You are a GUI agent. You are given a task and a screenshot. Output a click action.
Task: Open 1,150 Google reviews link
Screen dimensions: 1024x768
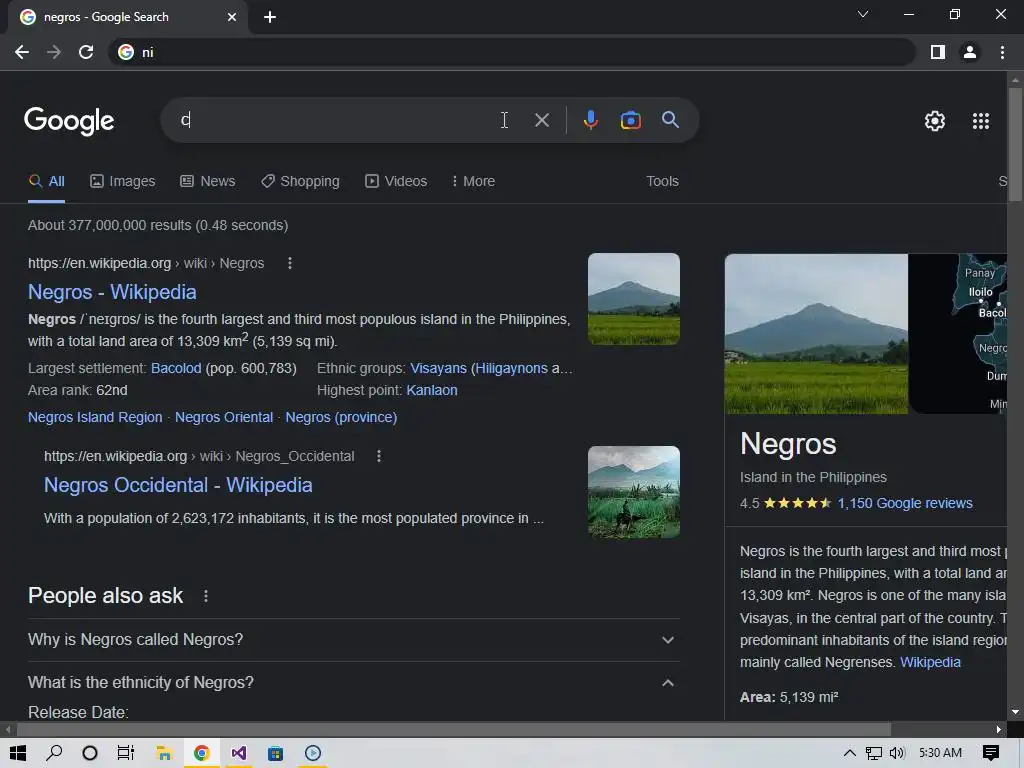tap(904, 504)
